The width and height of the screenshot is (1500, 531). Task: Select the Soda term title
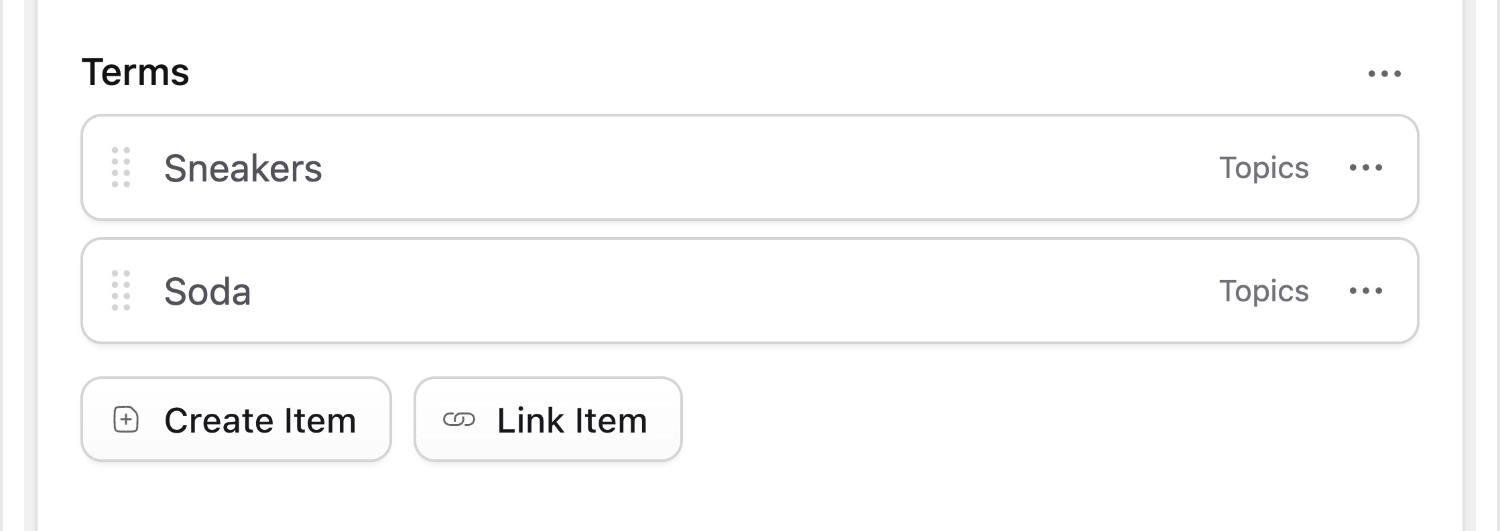pyautogui.click(x=207, y=291)
